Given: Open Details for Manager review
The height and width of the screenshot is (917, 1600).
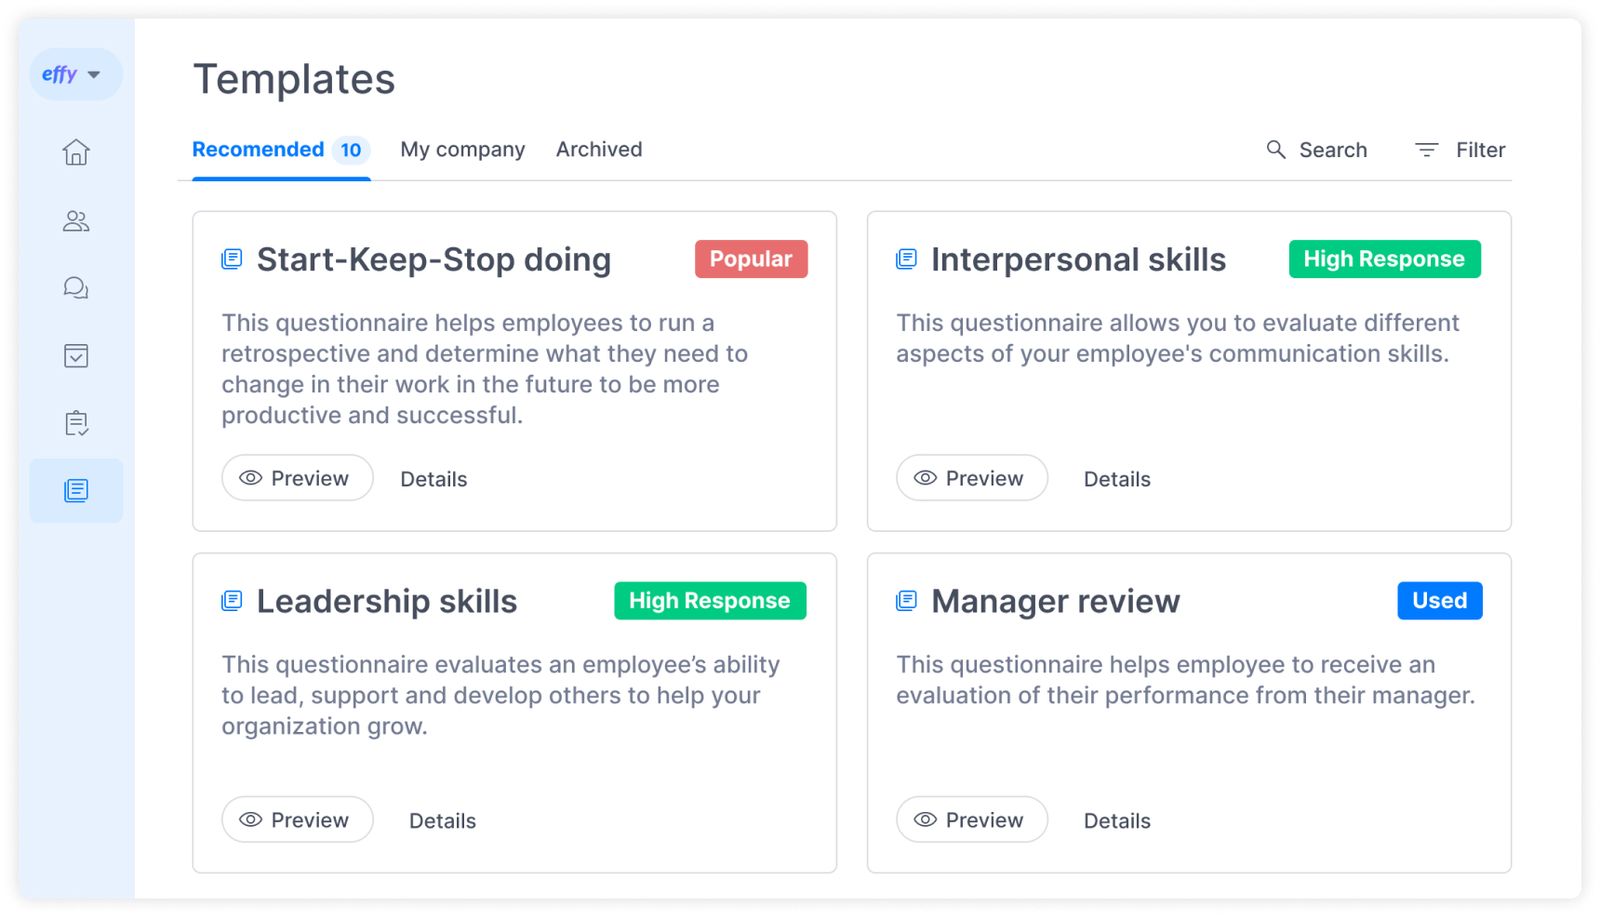Looking at the screenshot, I should [1117, 820].
